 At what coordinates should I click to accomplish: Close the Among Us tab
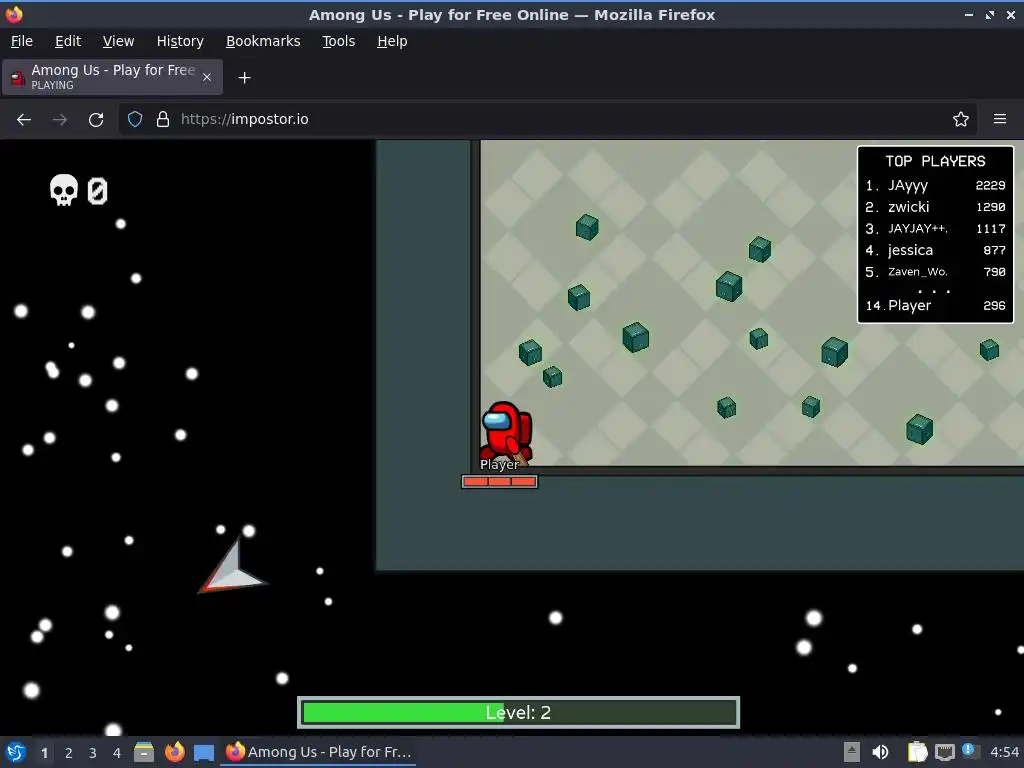[x=206, y=77]
